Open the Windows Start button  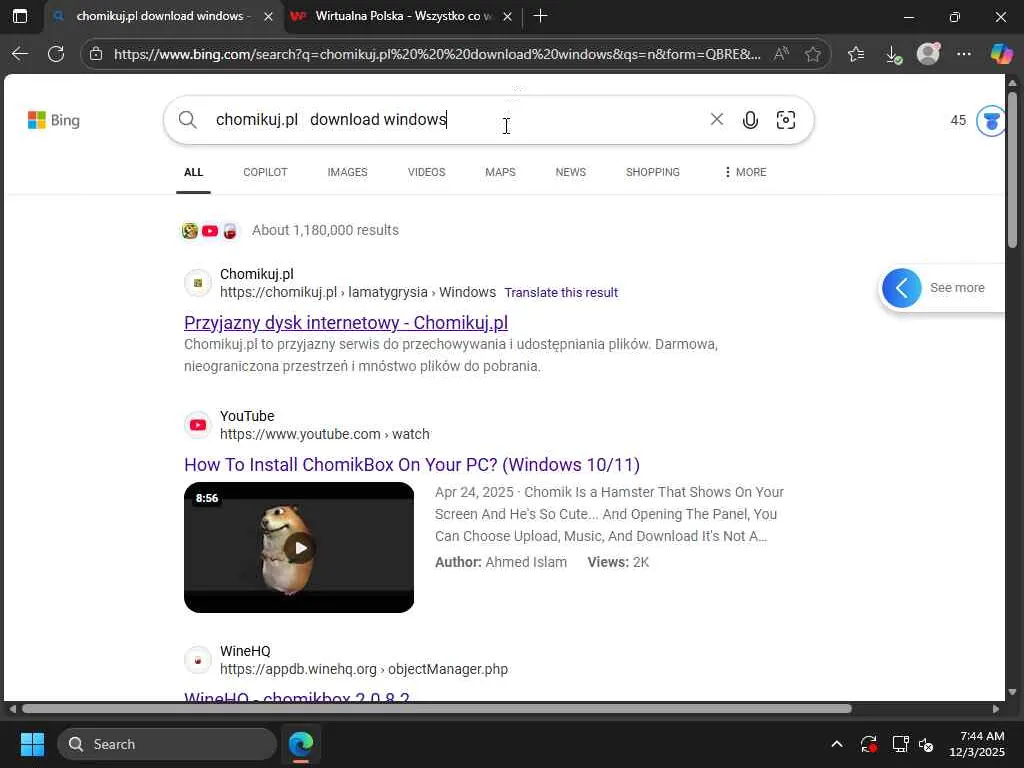tap(32, 744)
